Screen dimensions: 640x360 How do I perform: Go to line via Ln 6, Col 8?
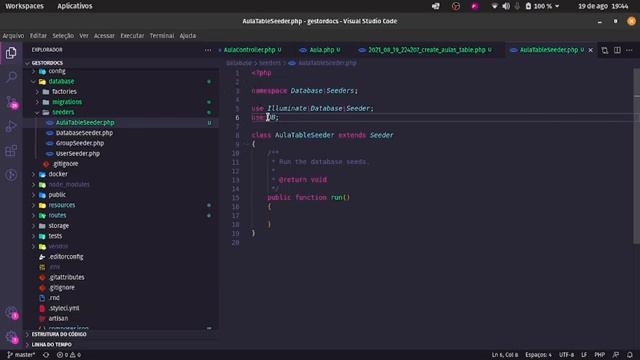[504, 355]
